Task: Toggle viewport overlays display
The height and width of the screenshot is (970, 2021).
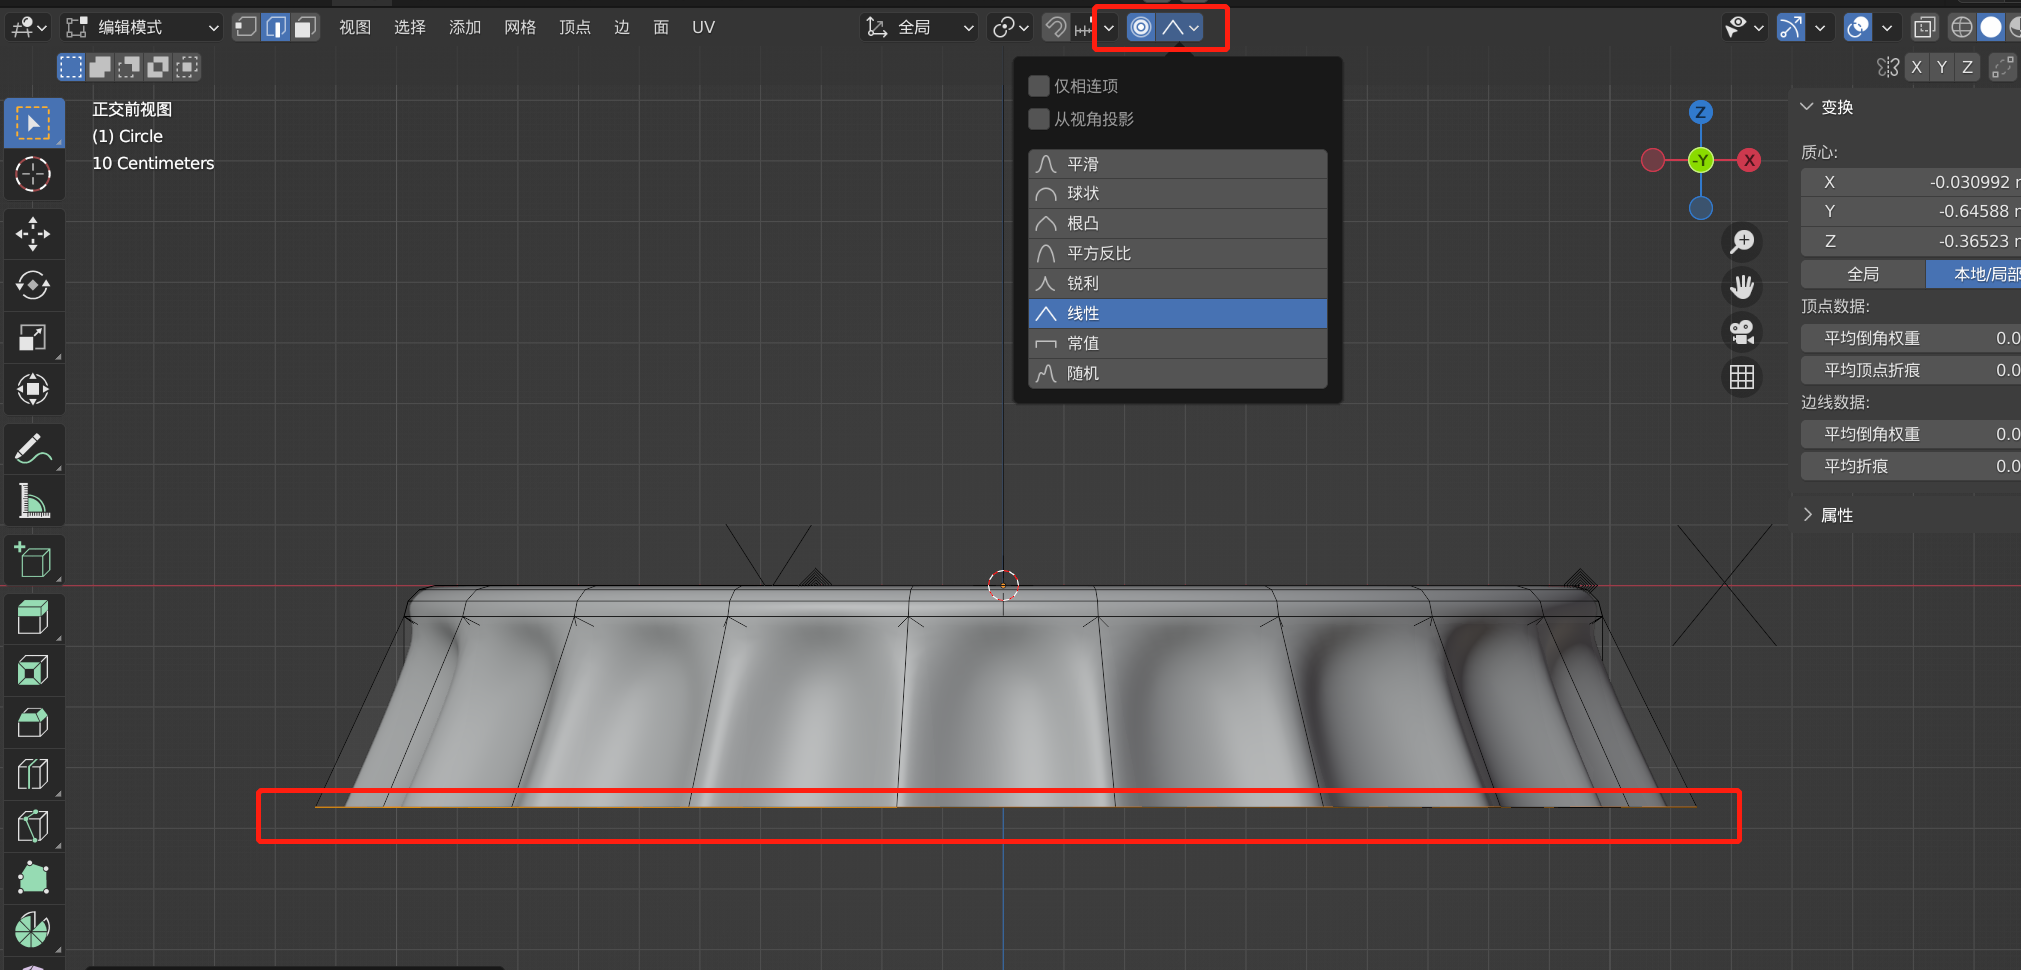Action: pos(1858,27)
